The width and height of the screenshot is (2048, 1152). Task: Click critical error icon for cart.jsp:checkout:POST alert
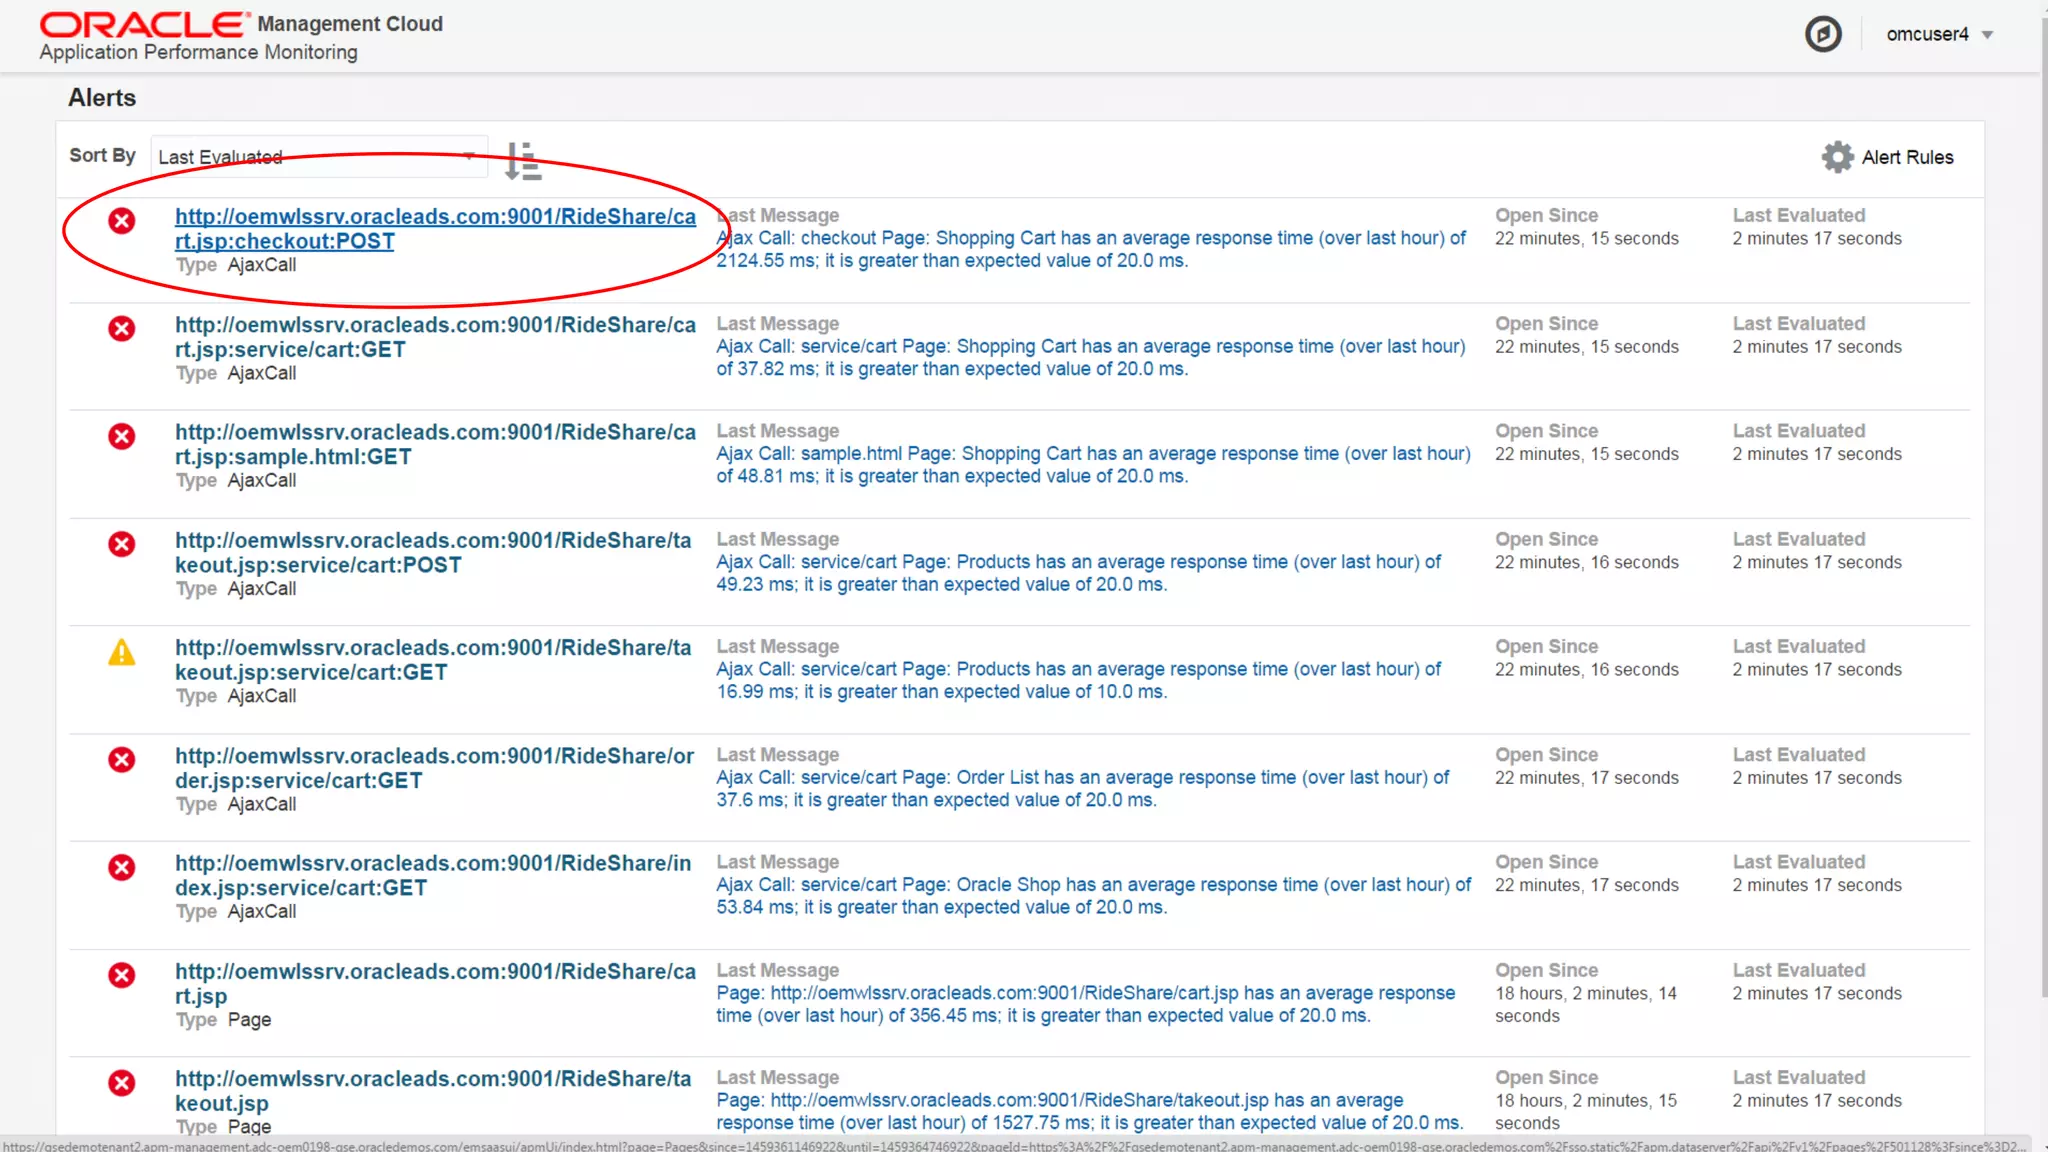coord(122,221)
